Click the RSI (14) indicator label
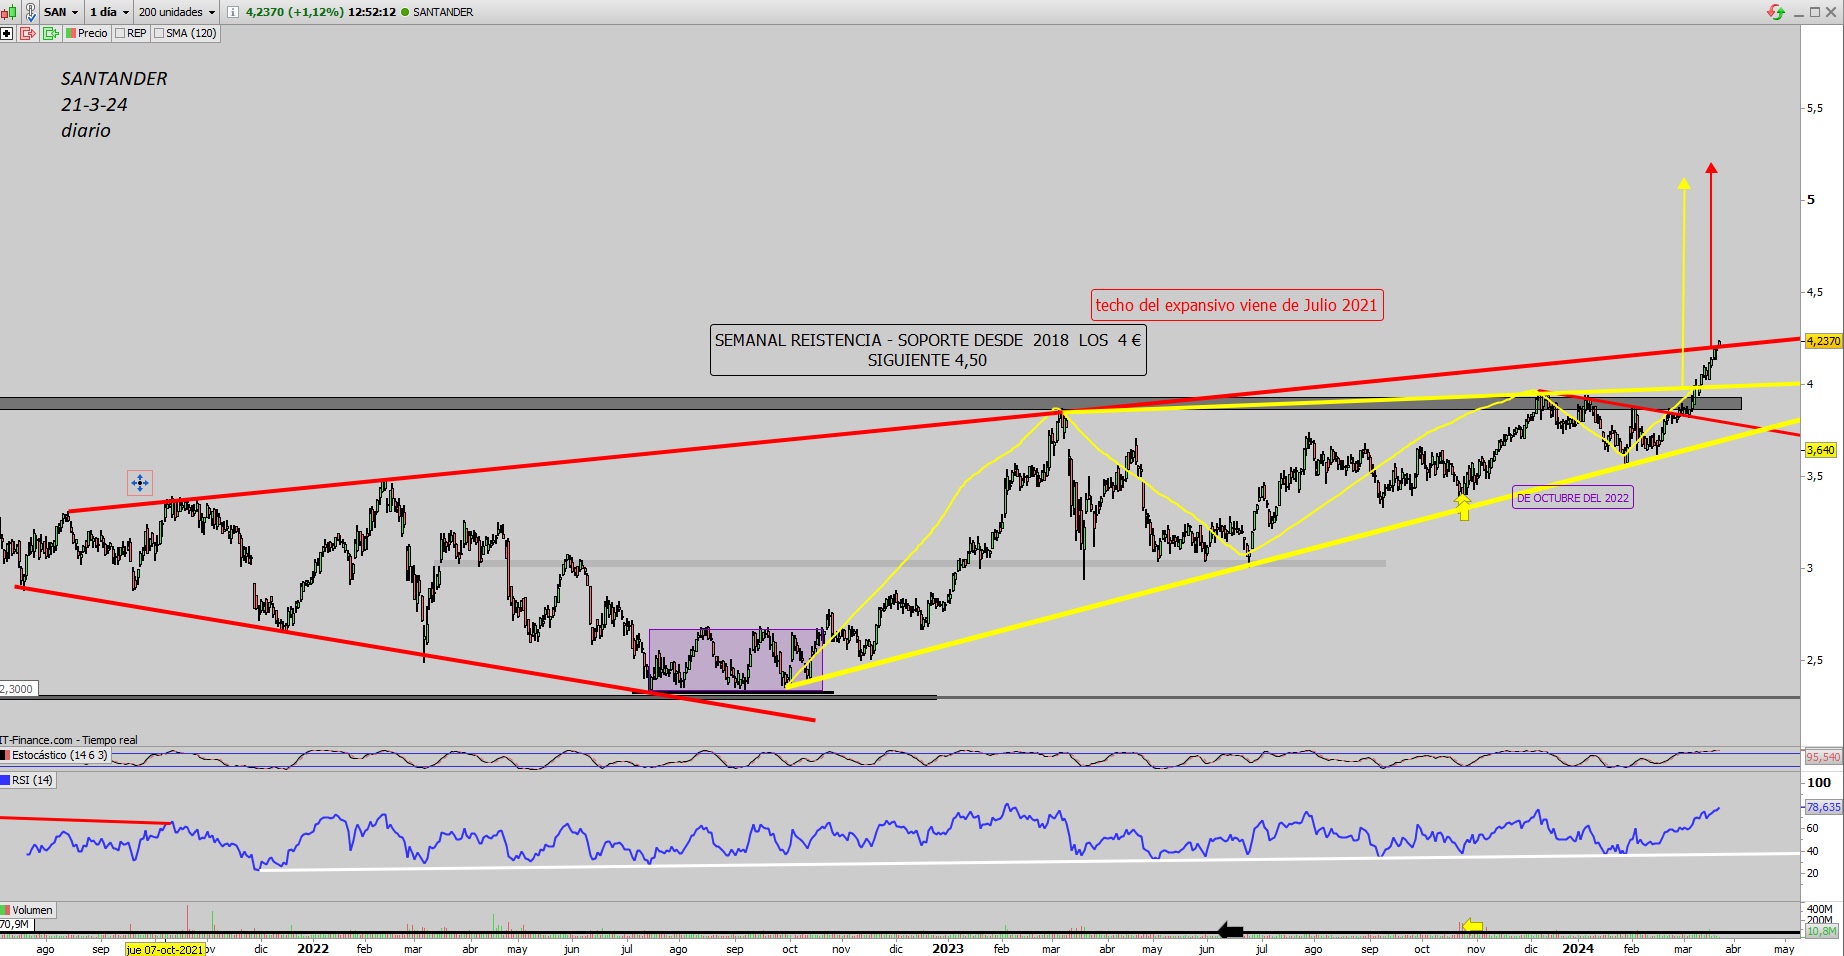 [28, 780]
